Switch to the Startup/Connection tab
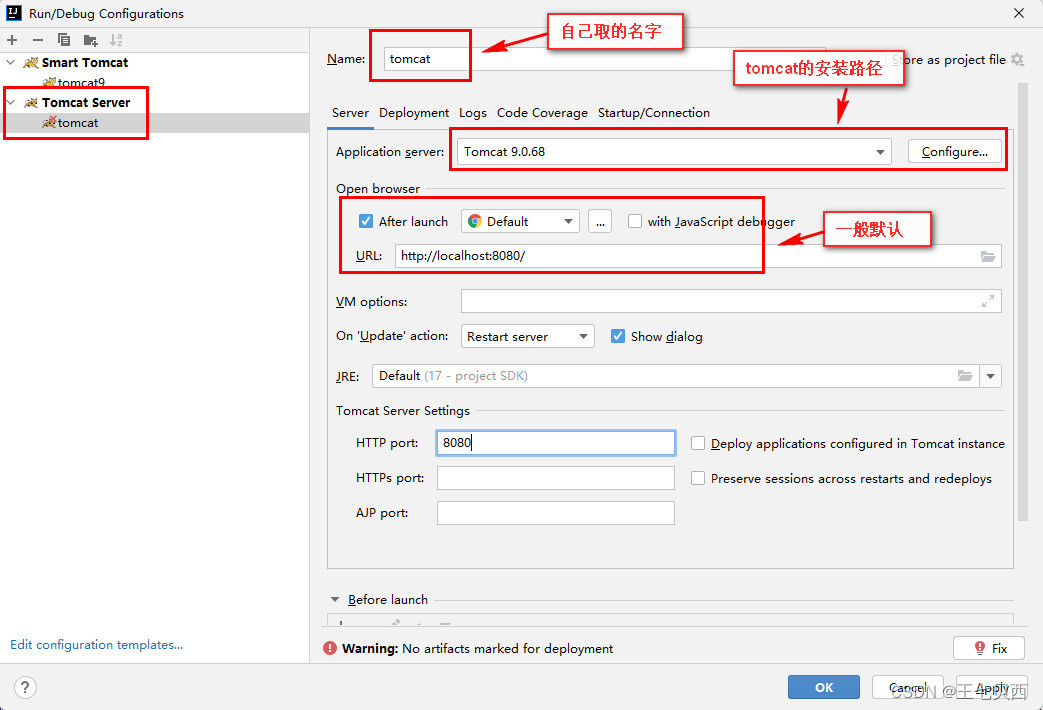 pyautogui.click(x=654, y=112)
